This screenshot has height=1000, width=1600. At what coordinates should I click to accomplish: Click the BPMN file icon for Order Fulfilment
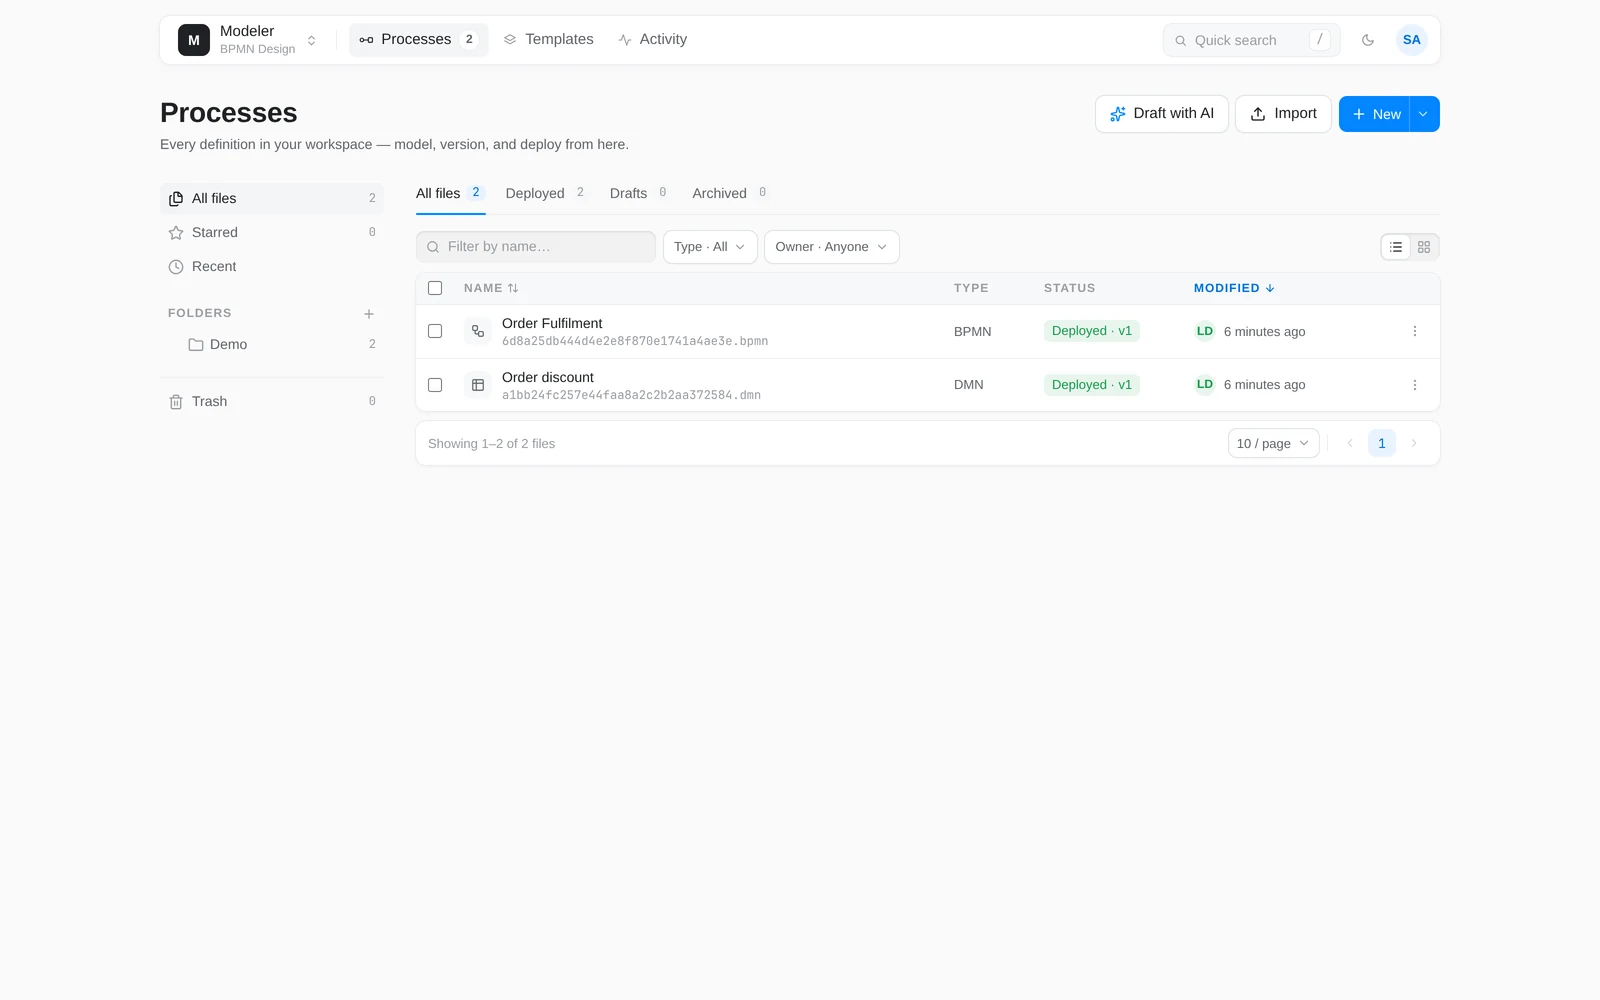[478, 331]
